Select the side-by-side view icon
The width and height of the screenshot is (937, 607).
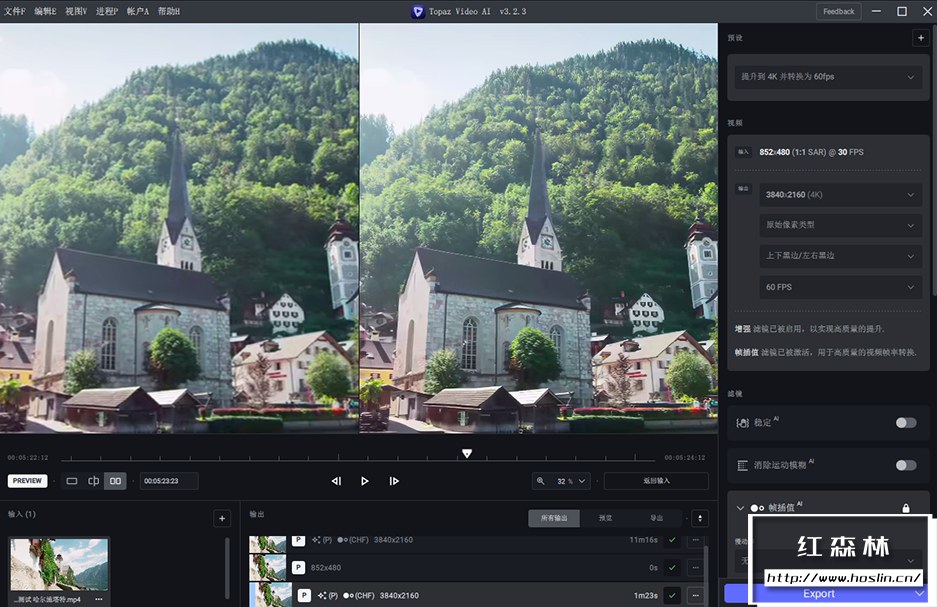(116, 481)
